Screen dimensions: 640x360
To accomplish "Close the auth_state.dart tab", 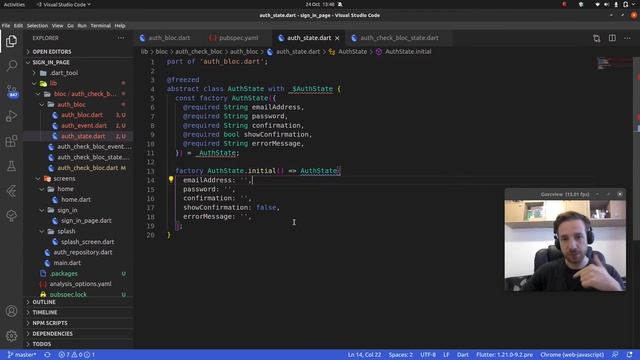I will (337, 38).
